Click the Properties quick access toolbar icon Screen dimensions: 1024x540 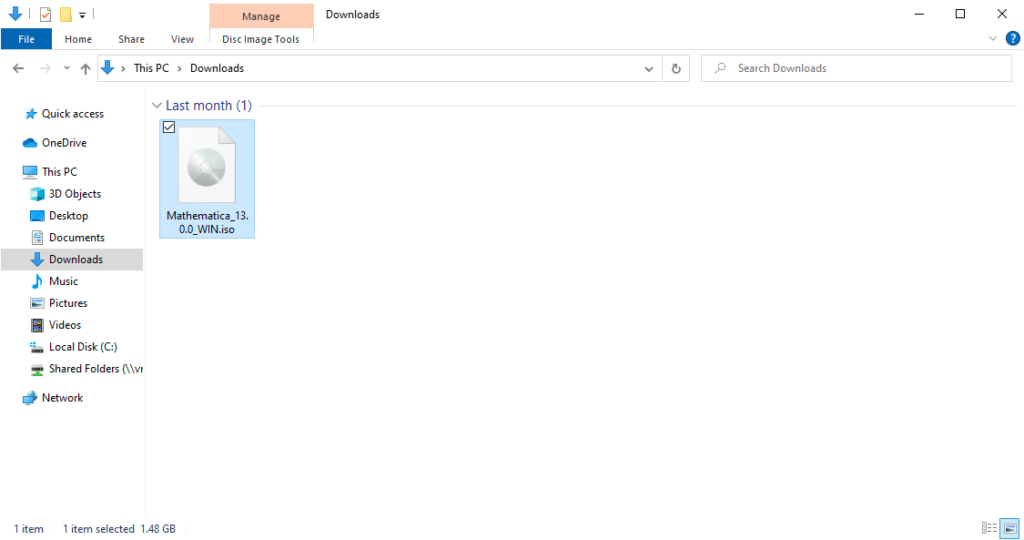(45, 14)
